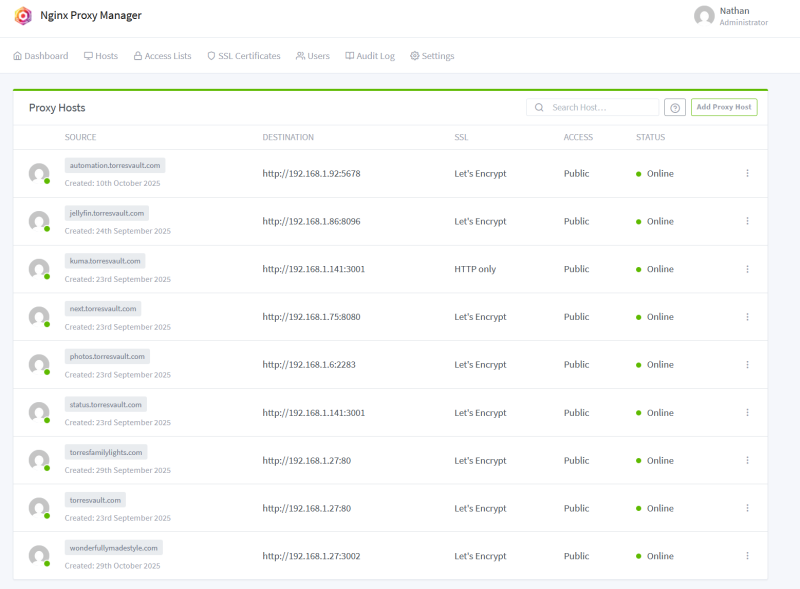
Task: Click the Nginx Proxy Manager logo
Action: pos(23,16)
